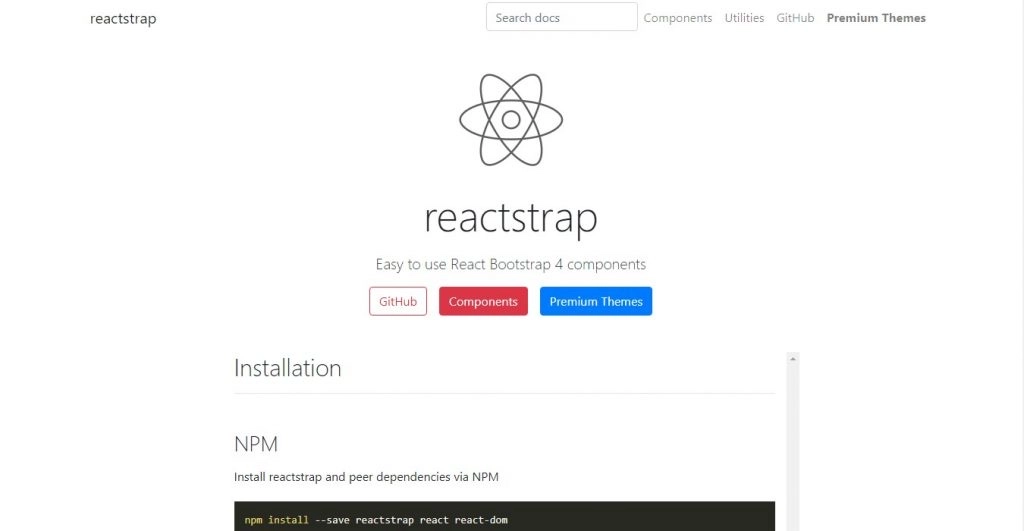Open the GitHub nav link

(795, 18)
